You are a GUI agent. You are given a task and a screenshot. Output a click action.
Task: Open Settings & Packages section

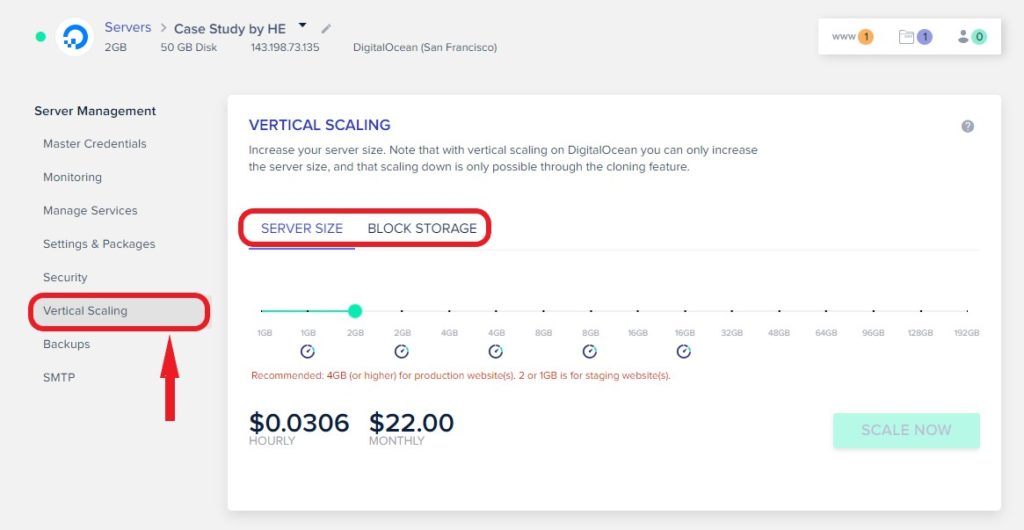[99, 244]
